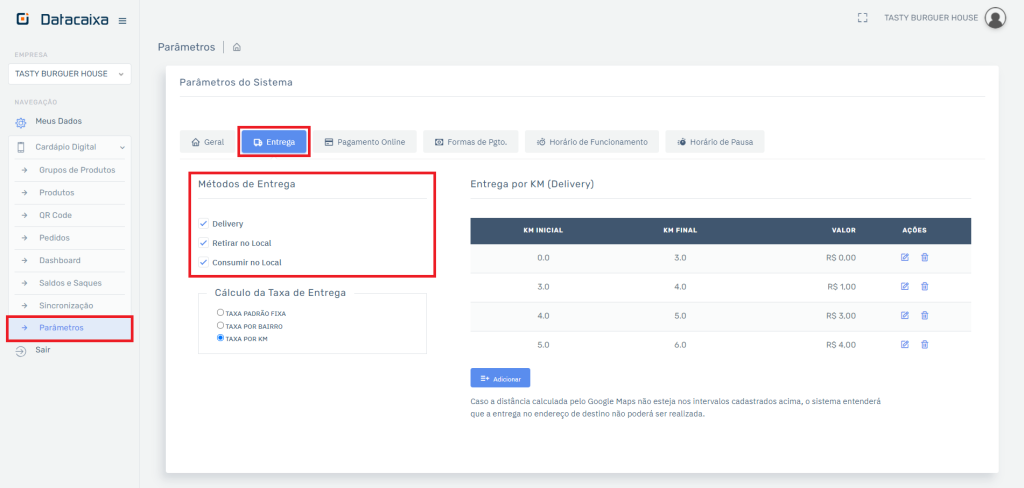Select the Taxa por KM radio
The width and height of the screenshot is (1024, 488).
click(x=220, y=338)
